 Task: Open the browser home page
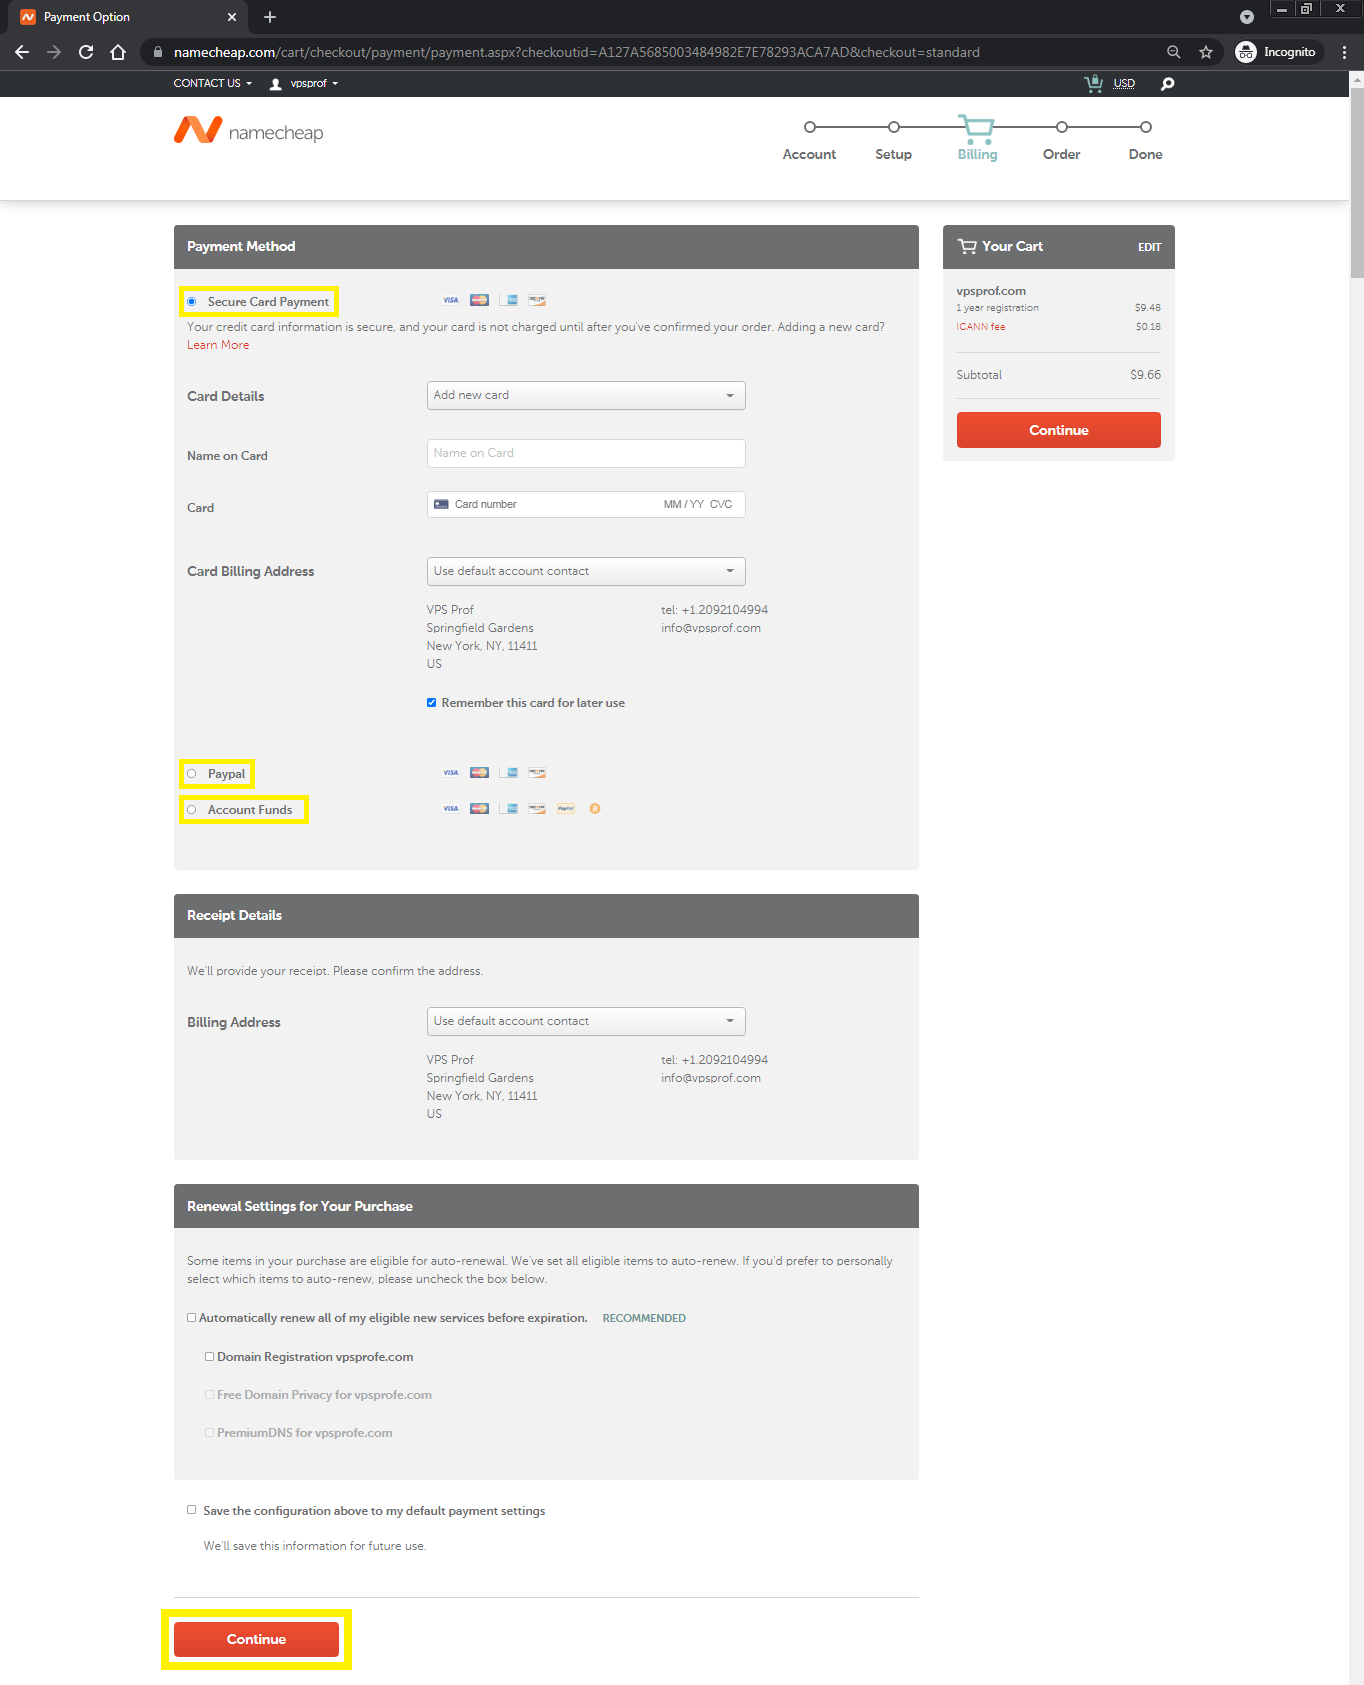coord(118,52)
